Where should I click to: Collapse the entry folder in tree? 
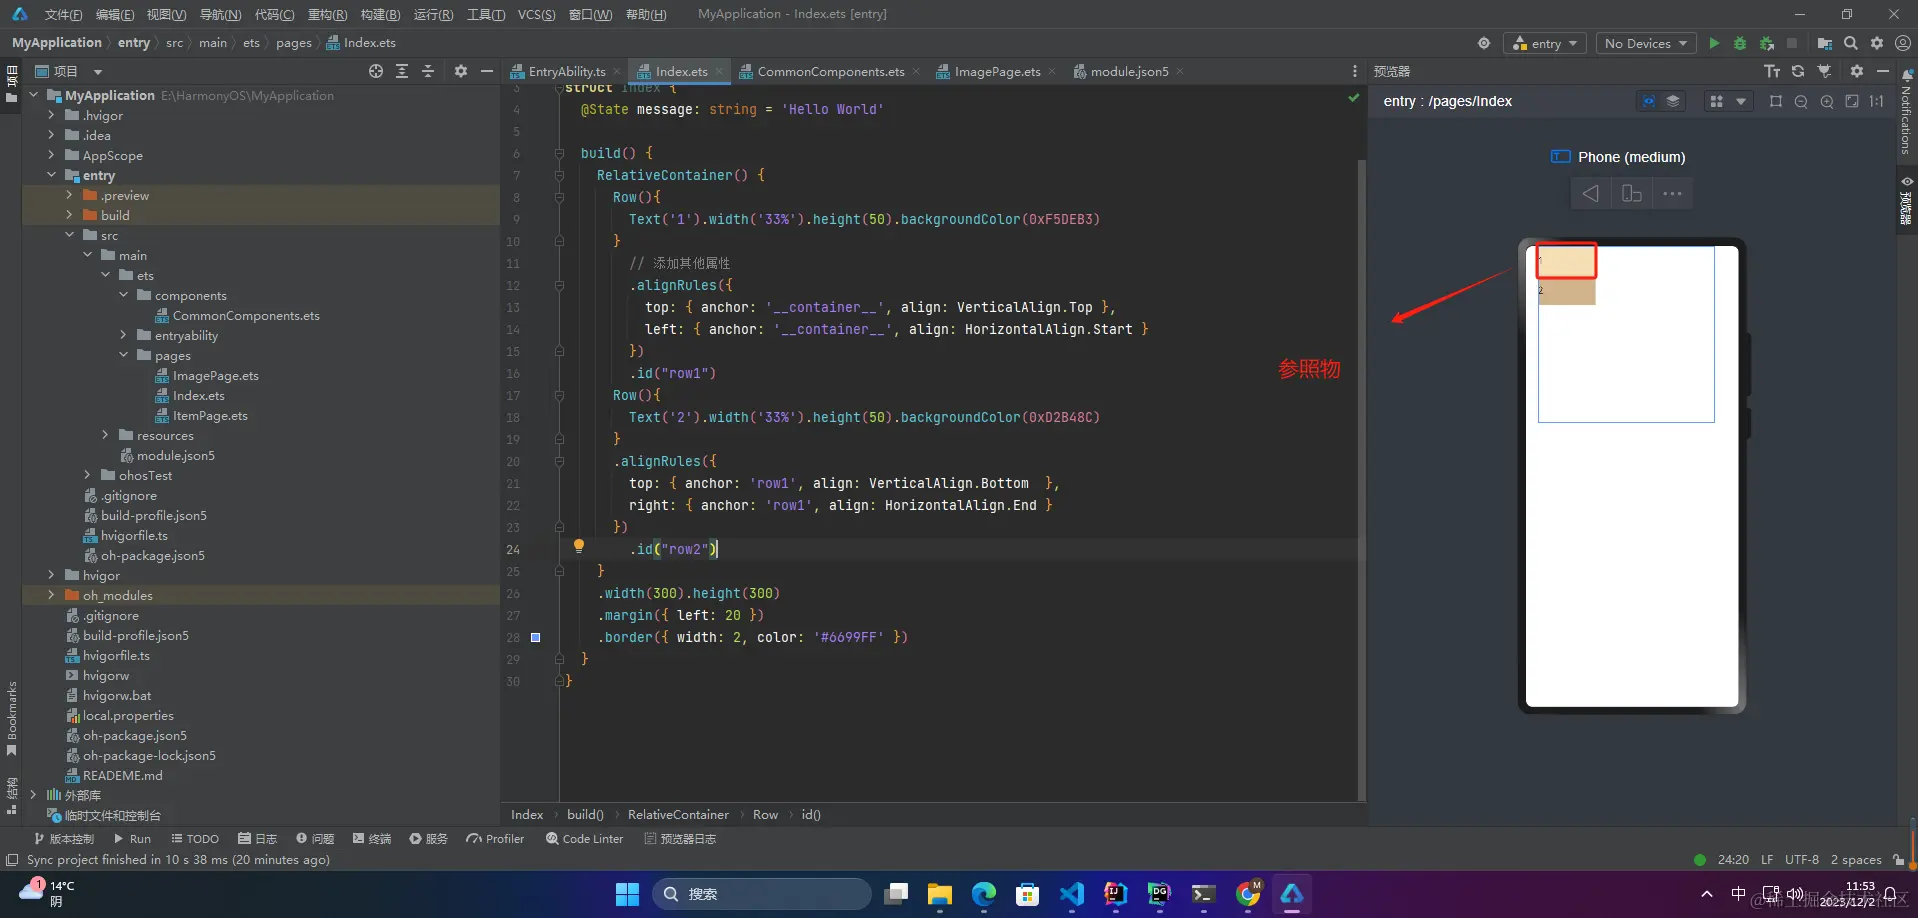52,175
